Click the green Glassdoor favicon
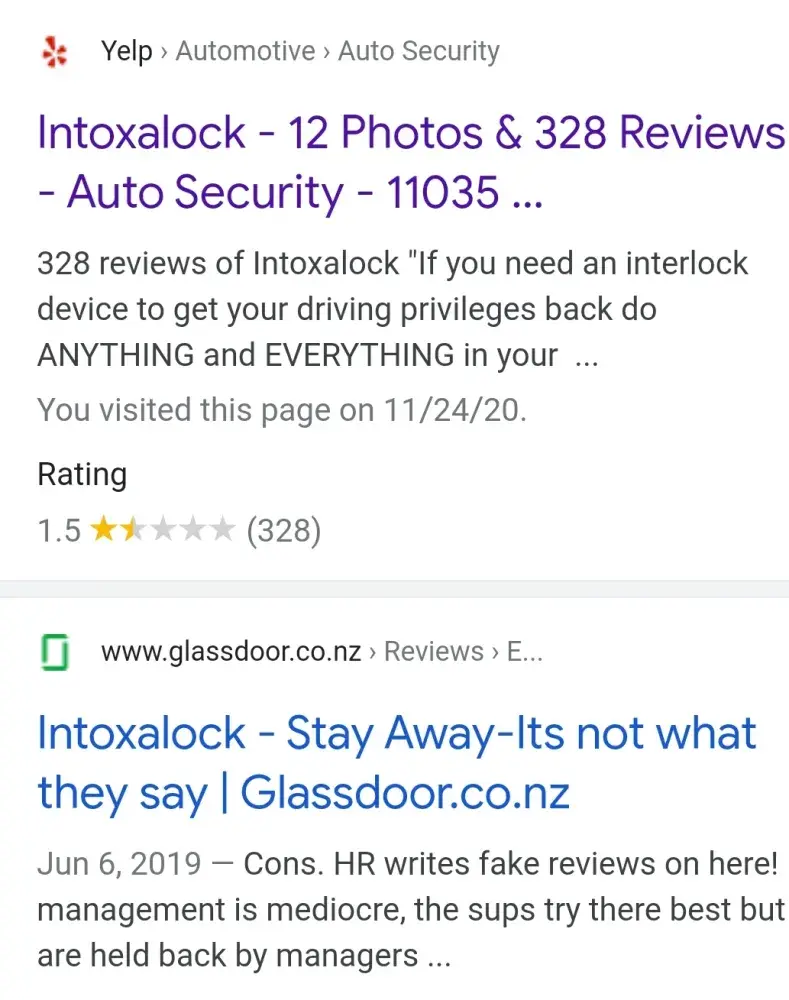The width and height of the screenshot is (789, 1000). [x=55, y=652]
